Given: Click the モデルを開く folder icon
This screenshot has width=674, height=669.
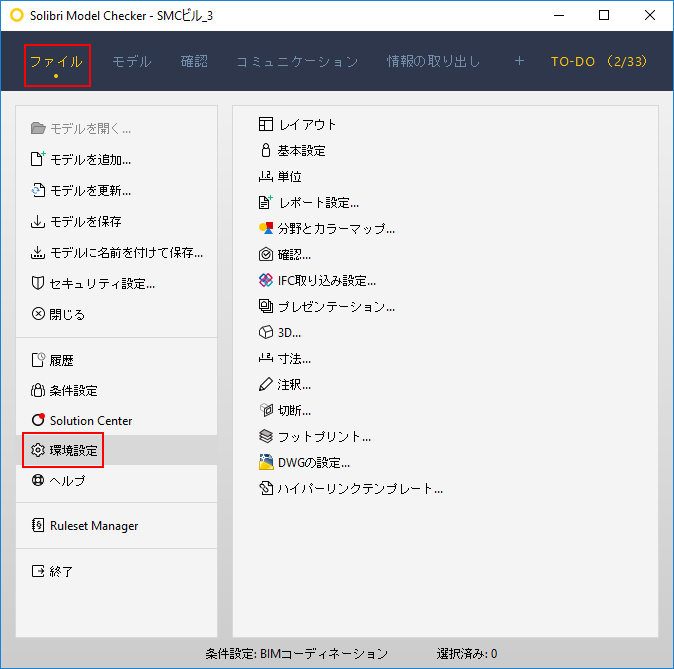Looking at the screenshot, I should coord(38,128).
